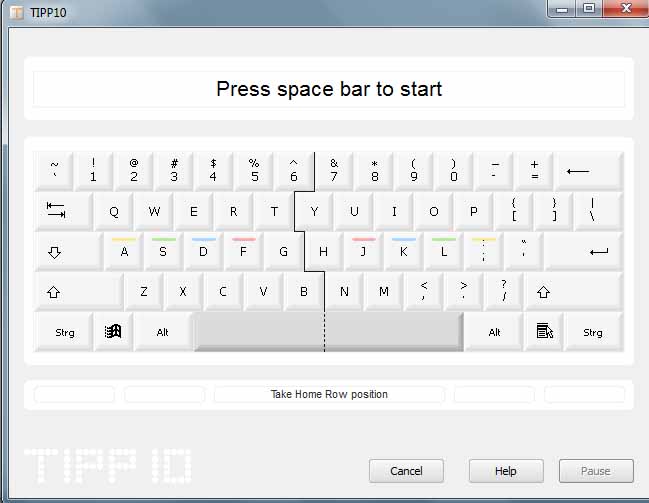This screenshot has height=503, width=649.
Task: Click the left Alt key
Action: click(x=163, y=332)
